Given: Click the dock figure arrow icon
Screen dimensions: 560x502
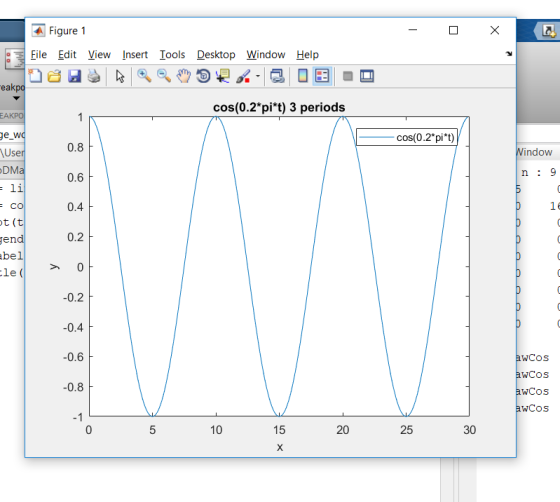Looking at the screenshot, I should tap(509, 54).
